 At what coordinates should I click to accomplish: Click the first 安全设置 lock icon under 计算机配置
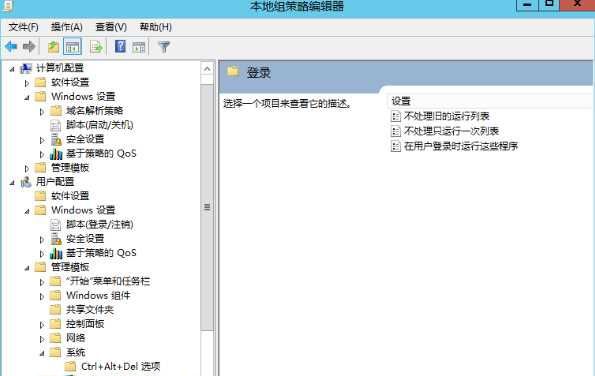[56, 140]
